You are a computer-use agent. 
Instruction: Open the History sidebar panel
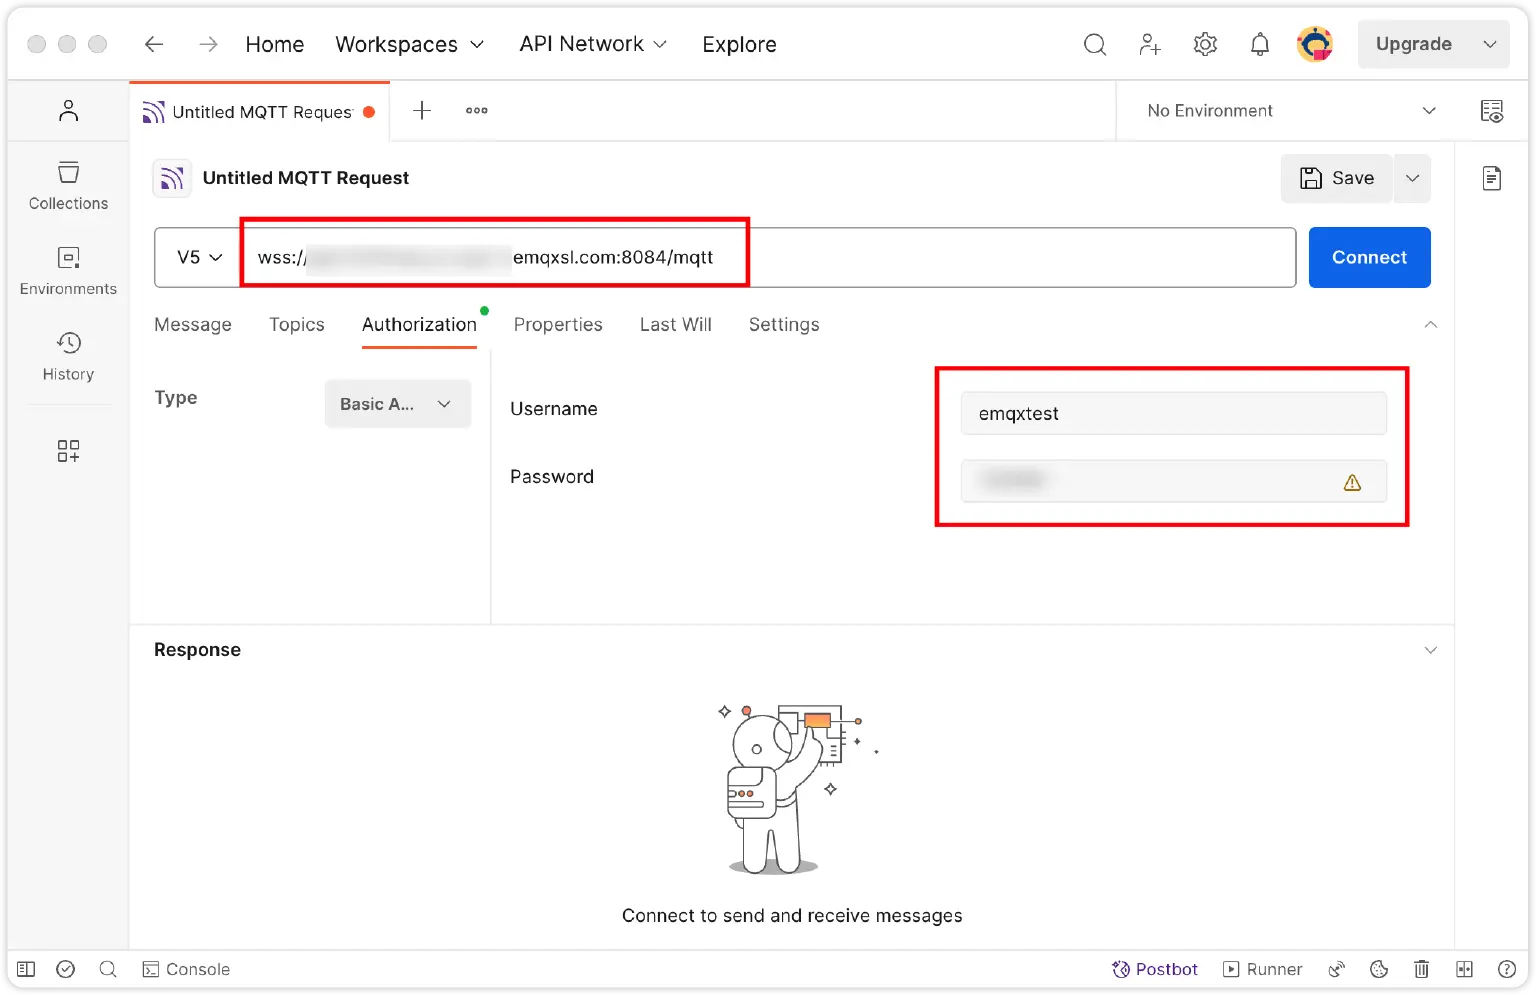pyautogui.click(x=68, y=356)
